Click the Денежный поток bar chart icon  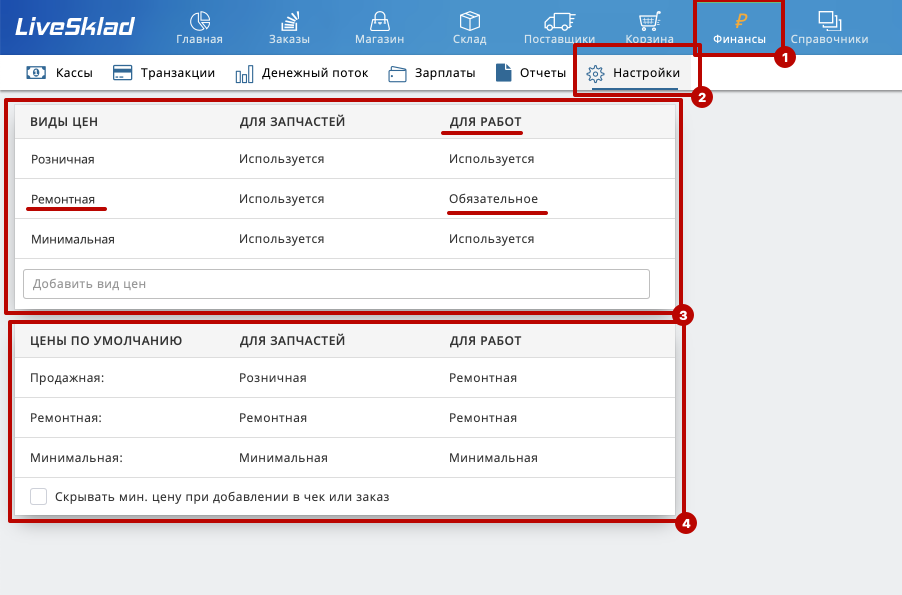tap(244, 74)
